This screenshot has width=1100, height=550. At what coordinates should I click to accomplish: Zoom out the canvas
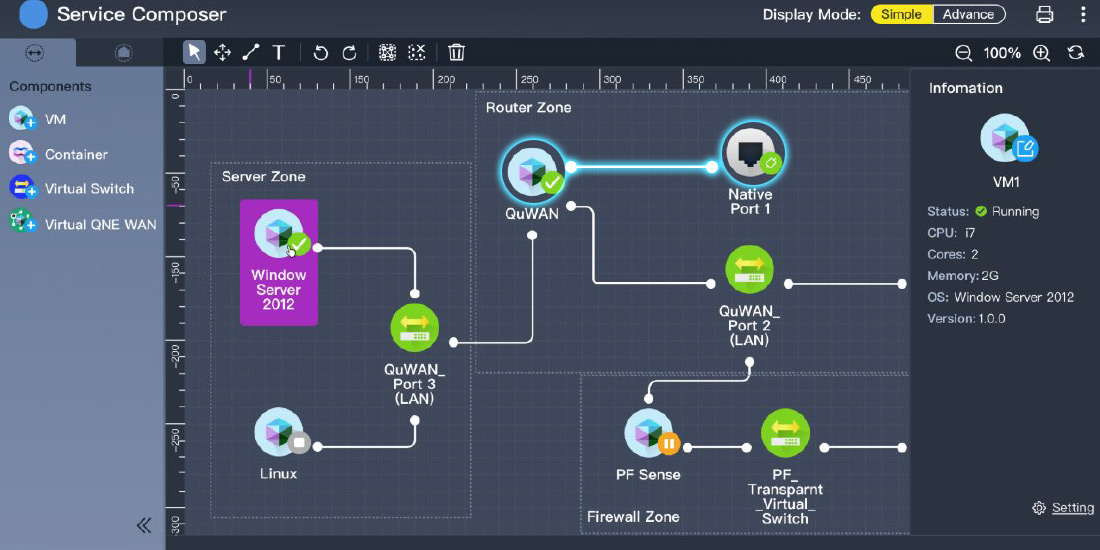[963, 53]
